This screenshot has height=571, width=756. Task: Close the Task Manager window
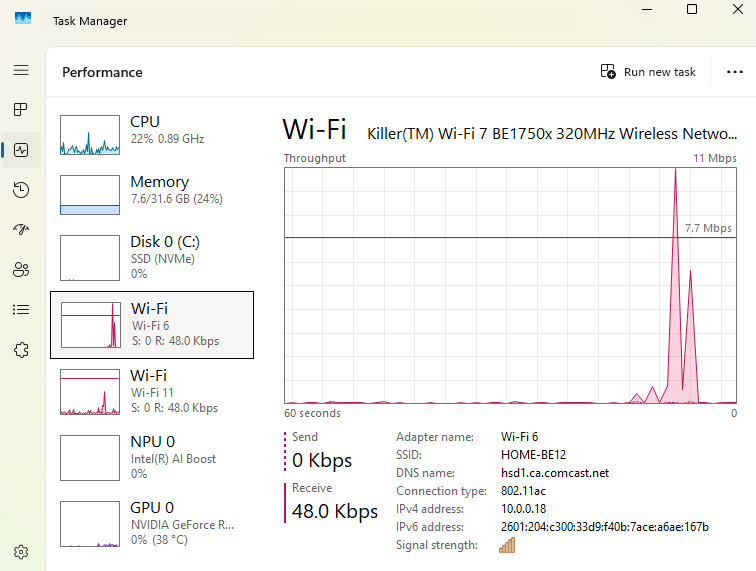pos(738,9)
